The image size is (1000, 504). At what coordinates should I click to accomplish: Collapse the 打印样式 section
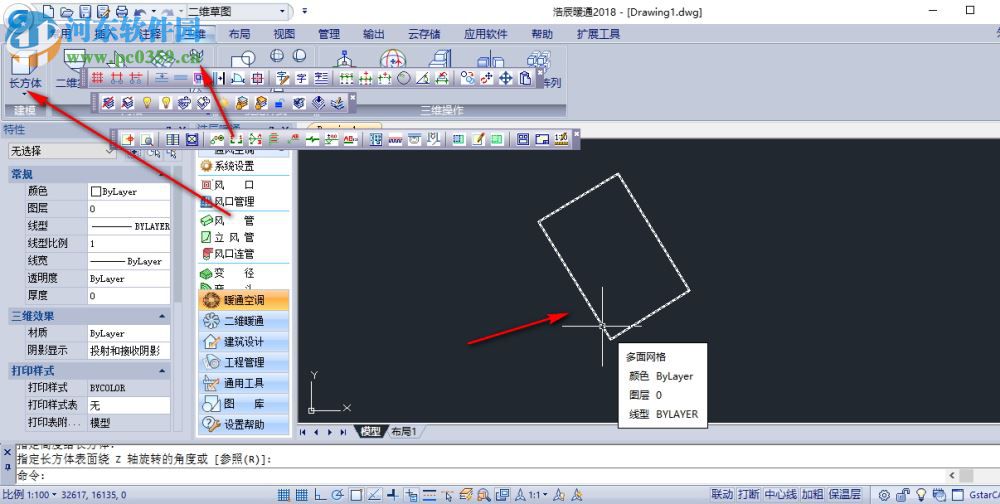tap(162, 371)
